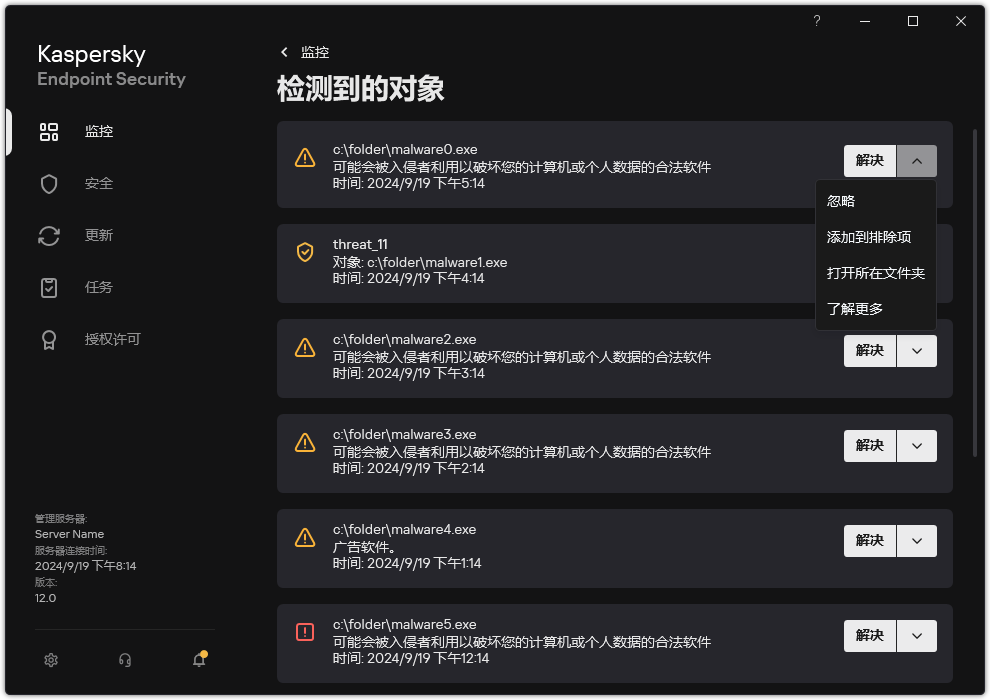Viewport: 990px width, 700px height.
Task: Open support via headset icon
Action: coord(124,660)
